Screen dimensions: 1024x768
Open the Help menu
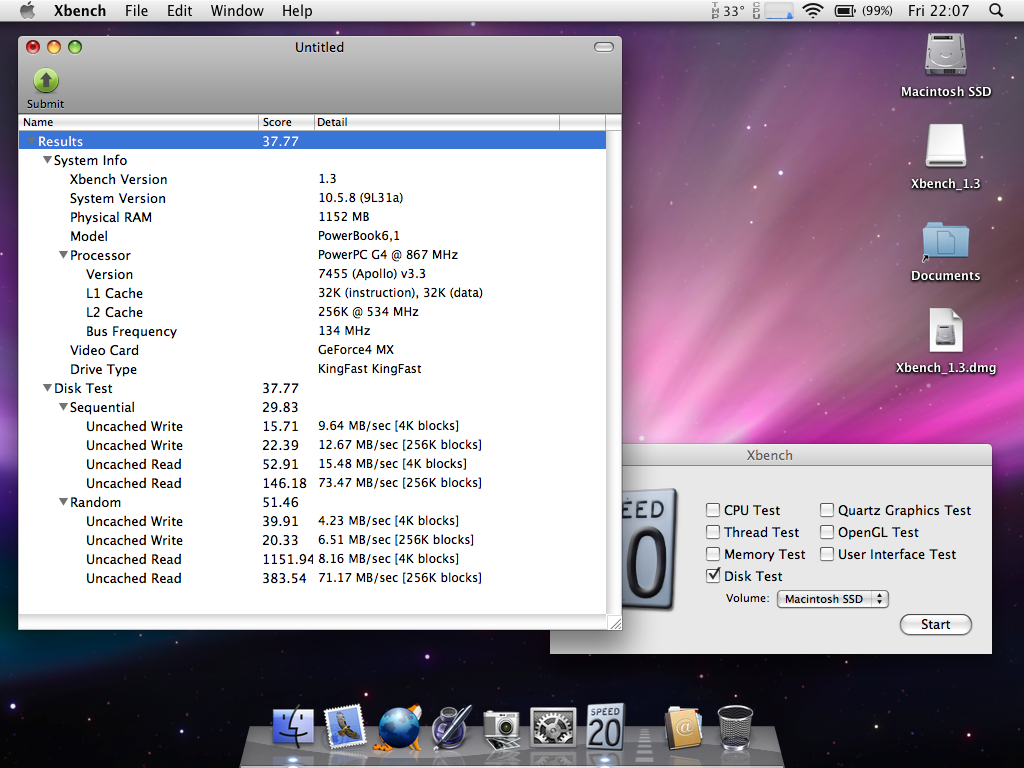tap(297, 10)
